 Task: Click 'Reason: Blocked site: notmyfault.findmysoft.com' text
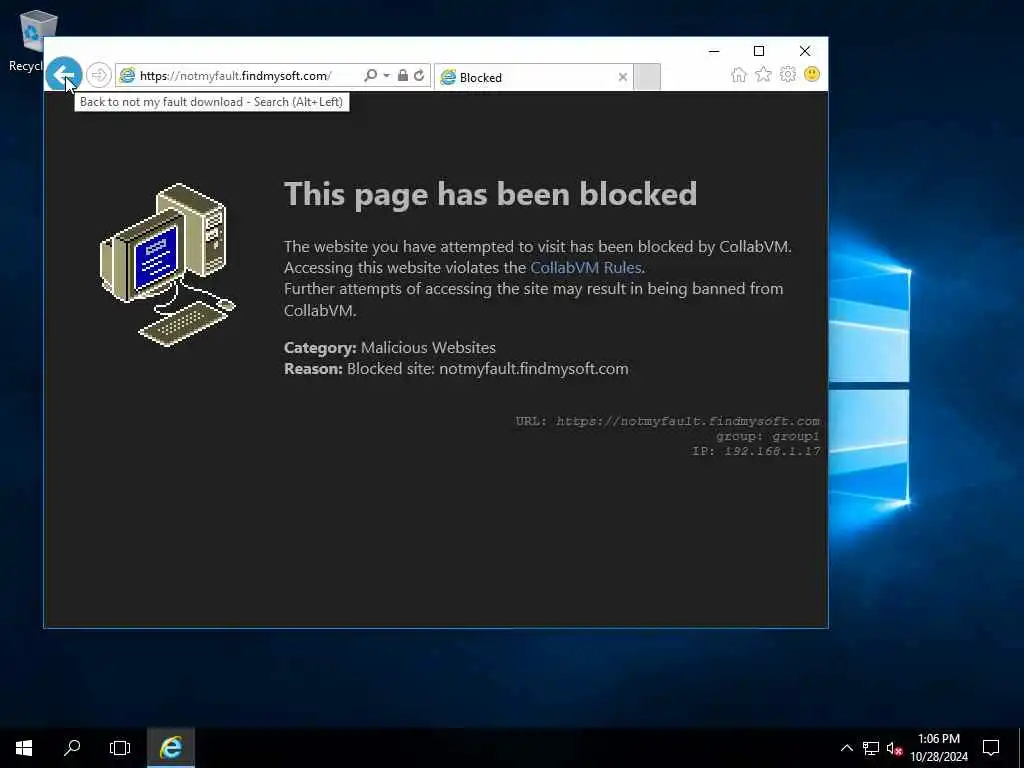tap(456, 369)
